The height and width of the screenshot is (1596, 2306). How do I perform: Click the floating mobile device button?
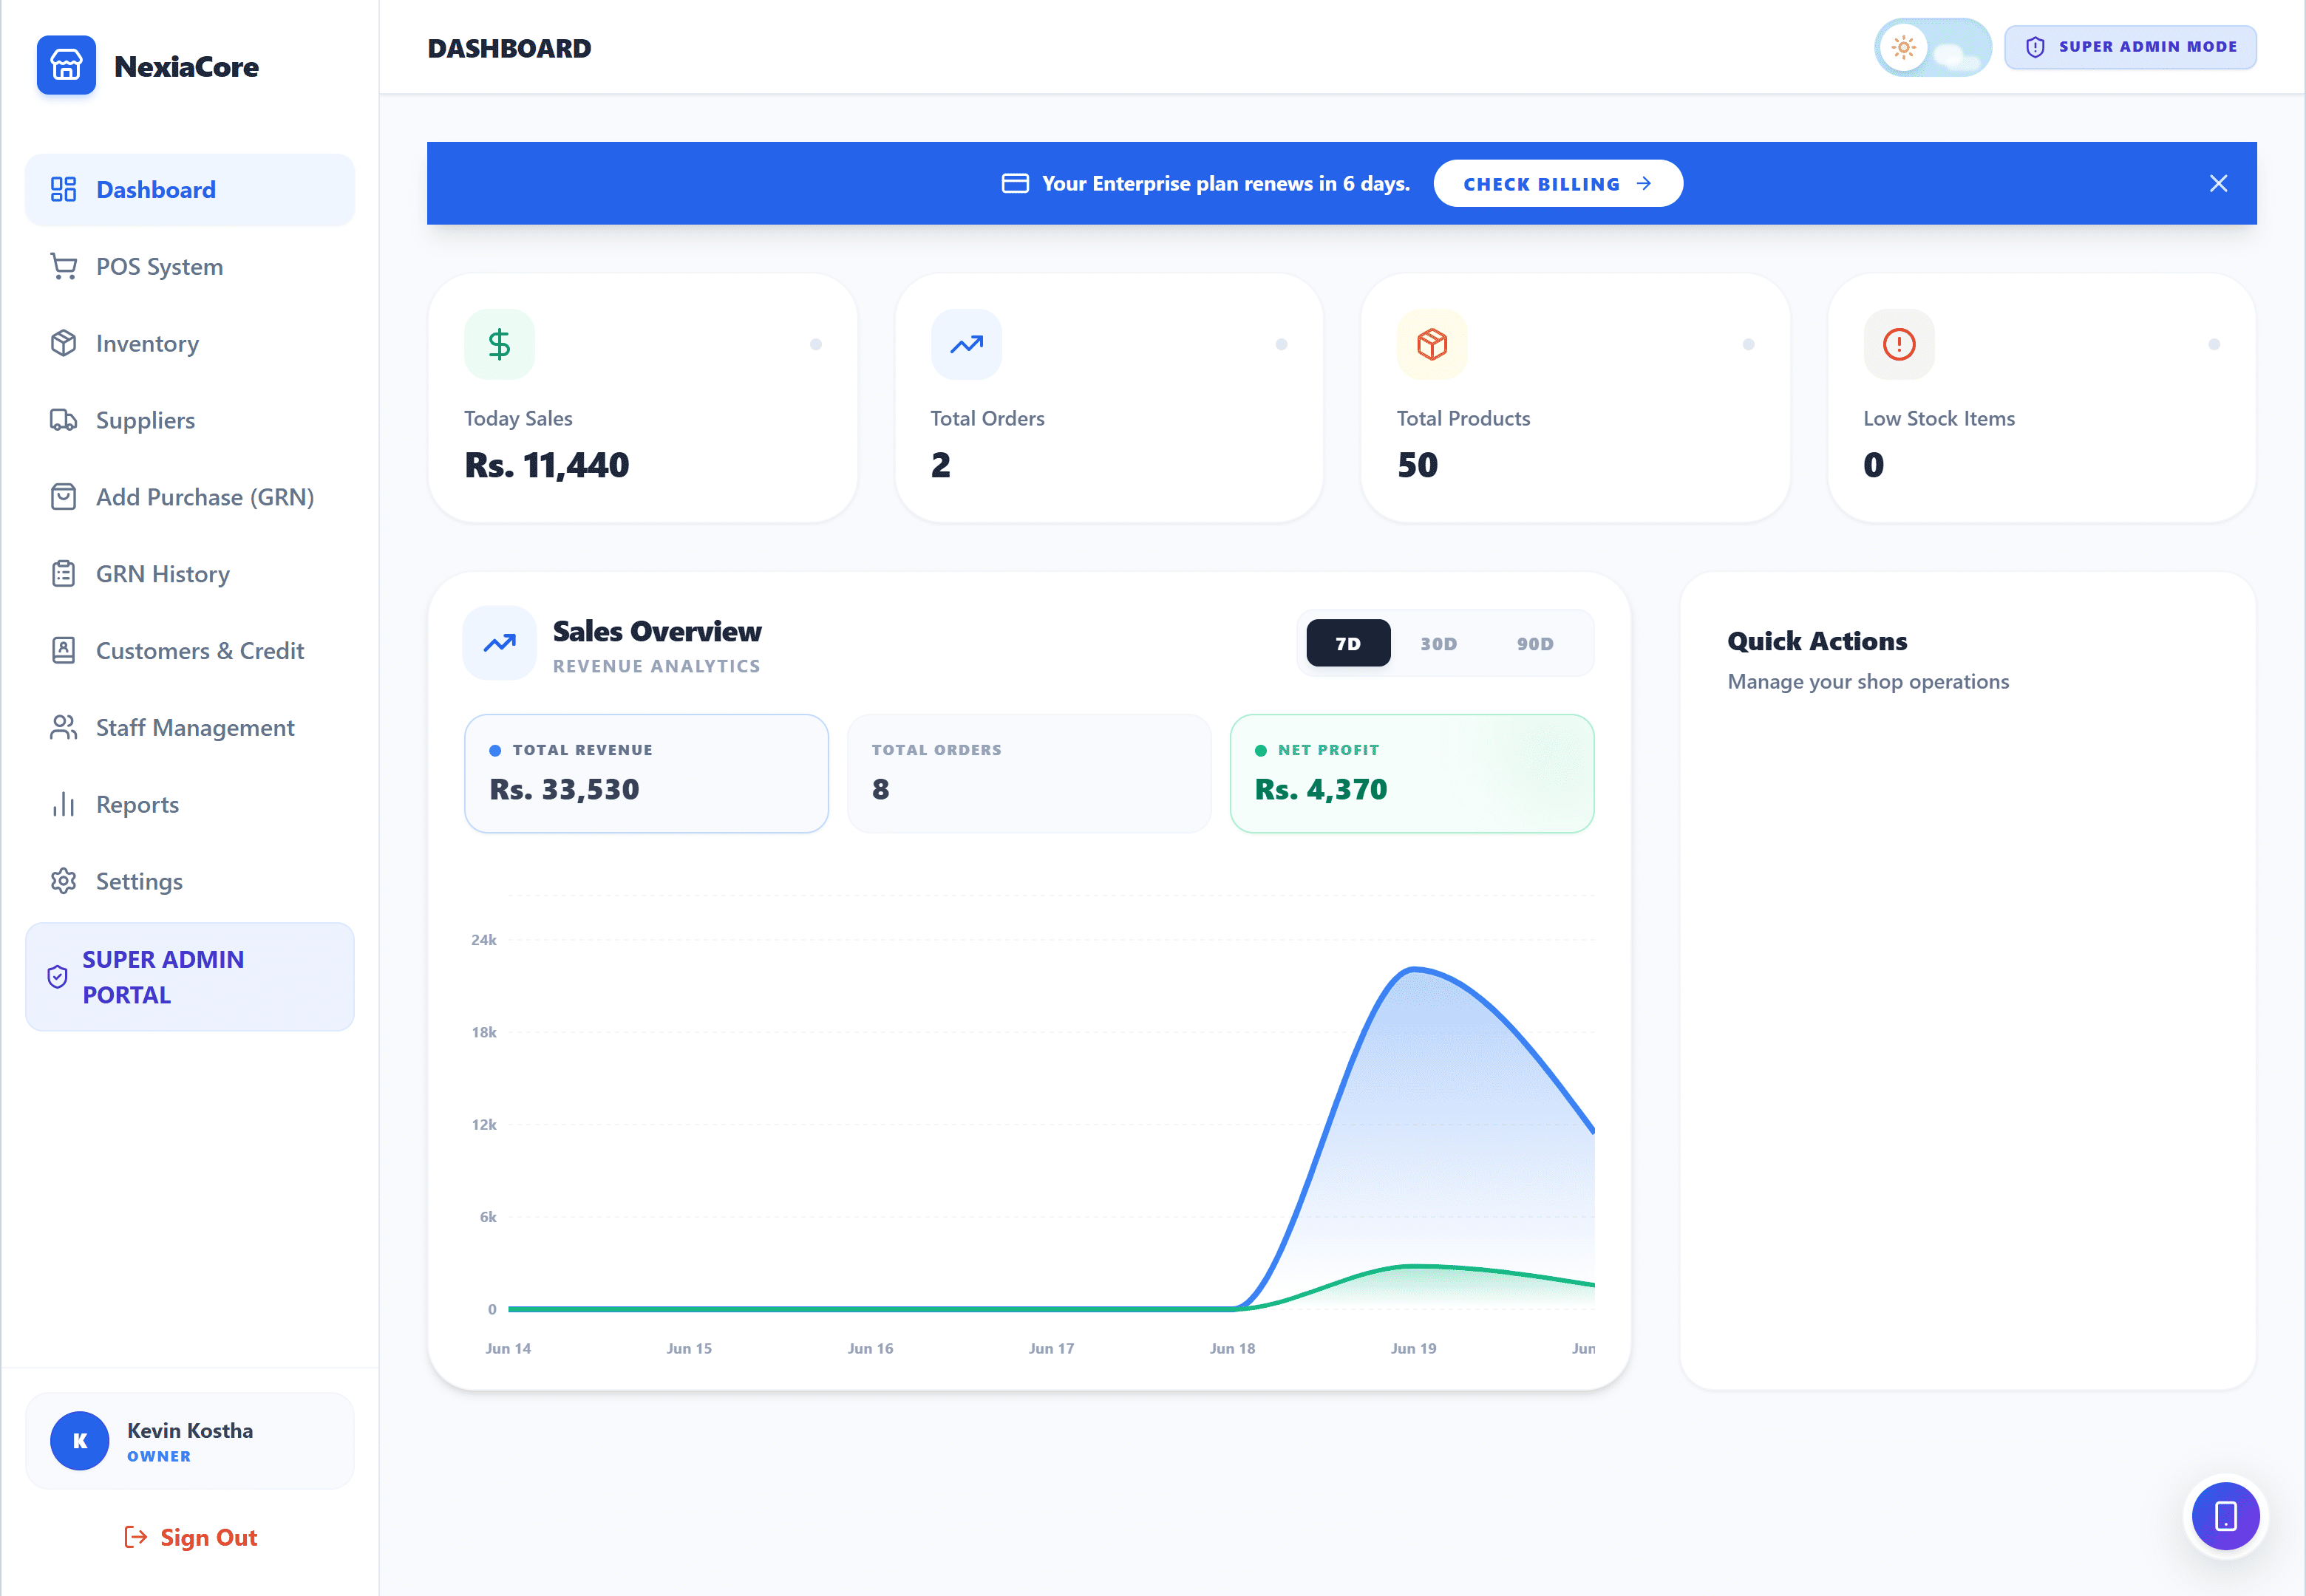2226,1517
